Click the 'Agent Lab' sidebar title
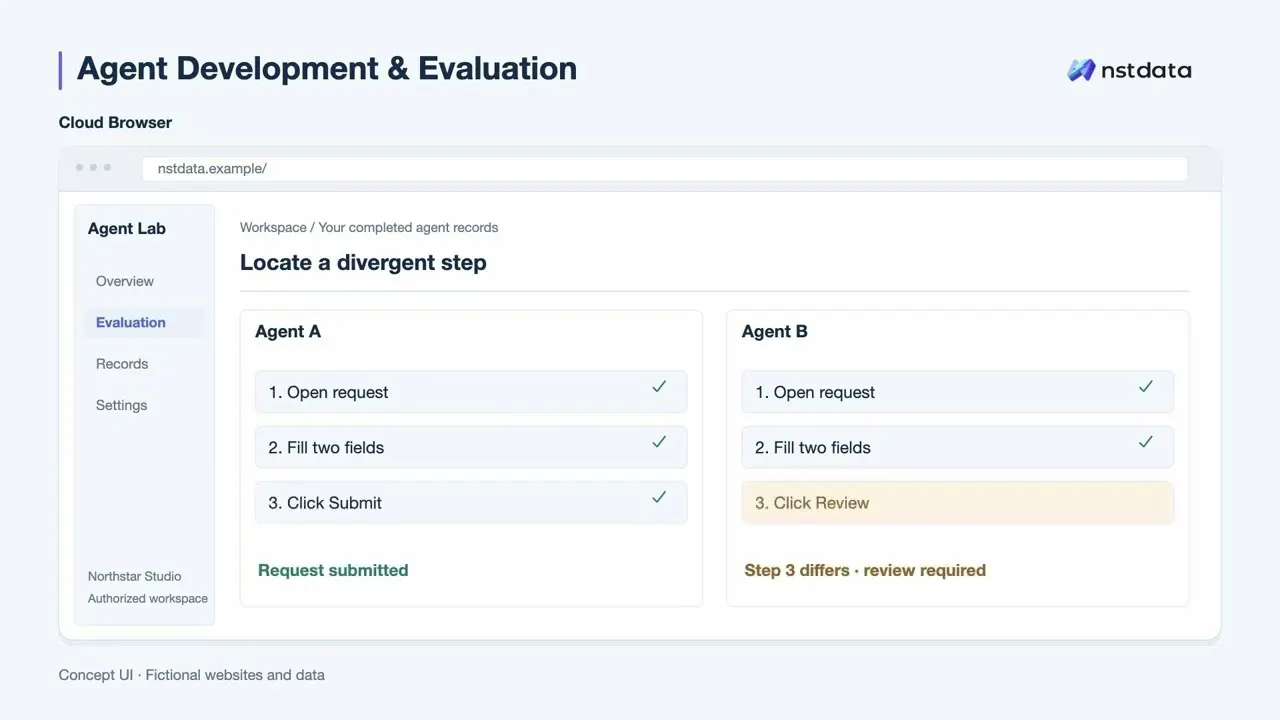This screenshot has height=720, width=1280. 127,228
